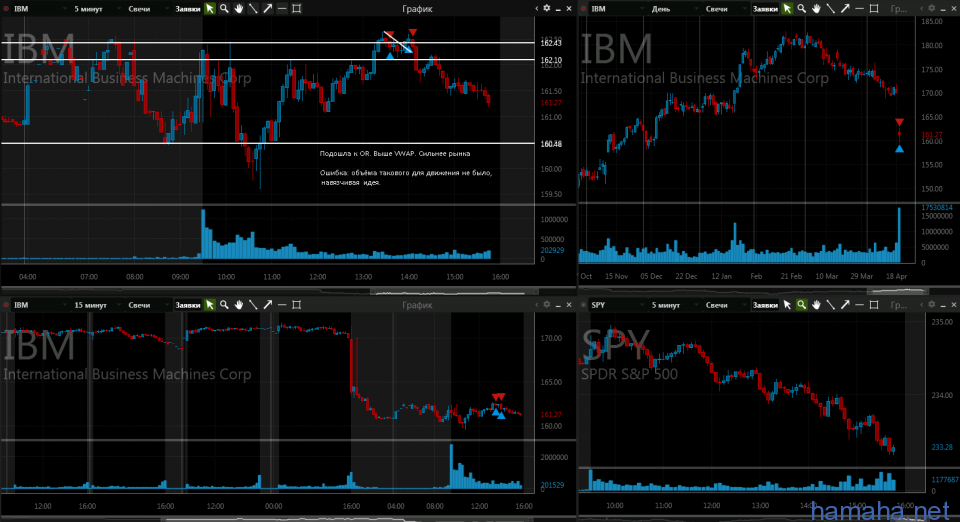Viewport: 960px width, 522px height.
Task: Toggle Заявки in SPY chart
Action: [765, 305]
